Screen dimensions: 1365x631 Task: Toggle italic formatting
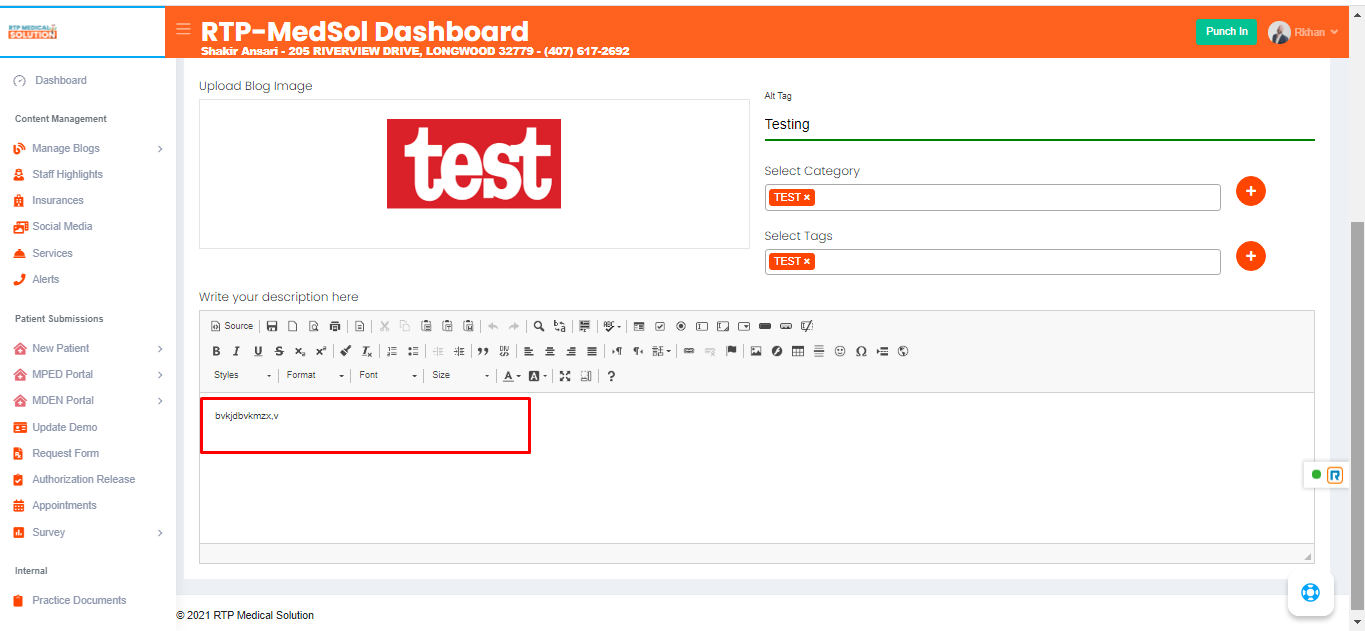pos(236,351)
